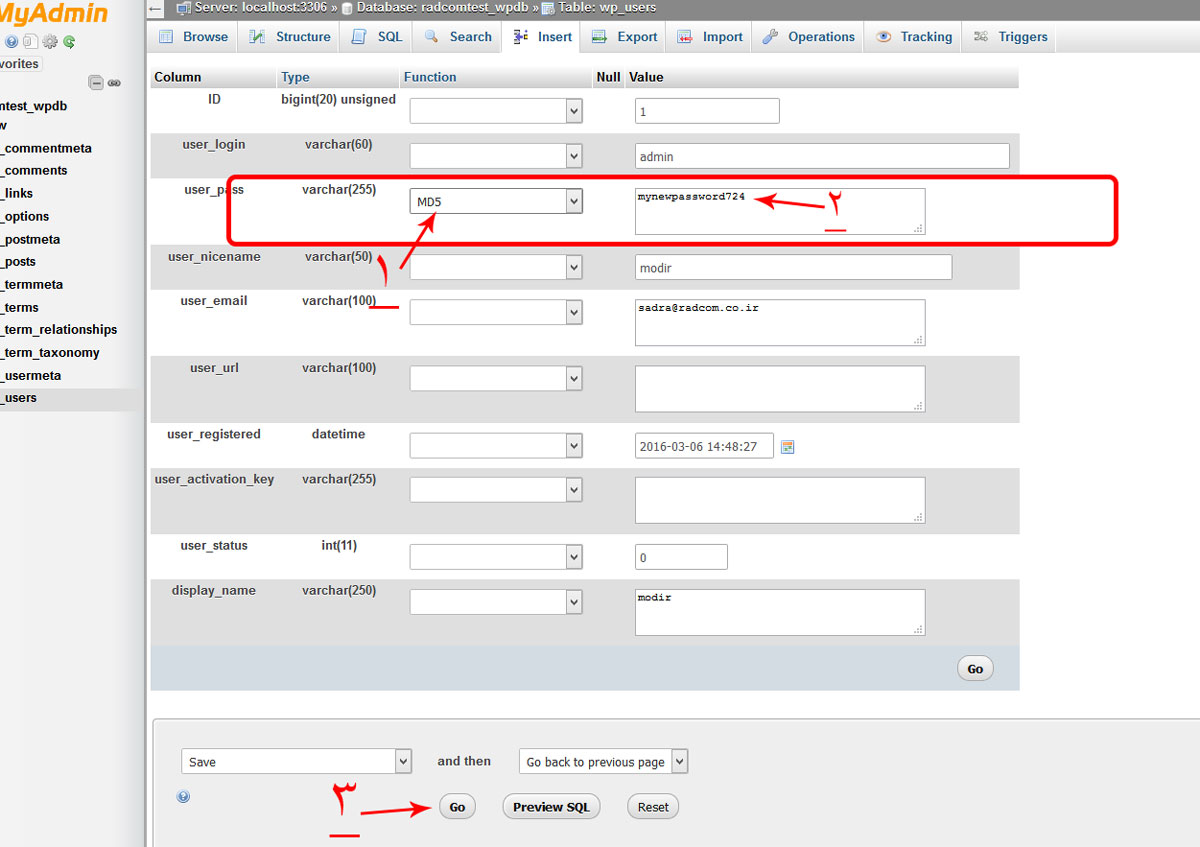Open the calendar picker beside user_registered
The height and width of the screenshot is (847, 1200).
tap(787, 447)
